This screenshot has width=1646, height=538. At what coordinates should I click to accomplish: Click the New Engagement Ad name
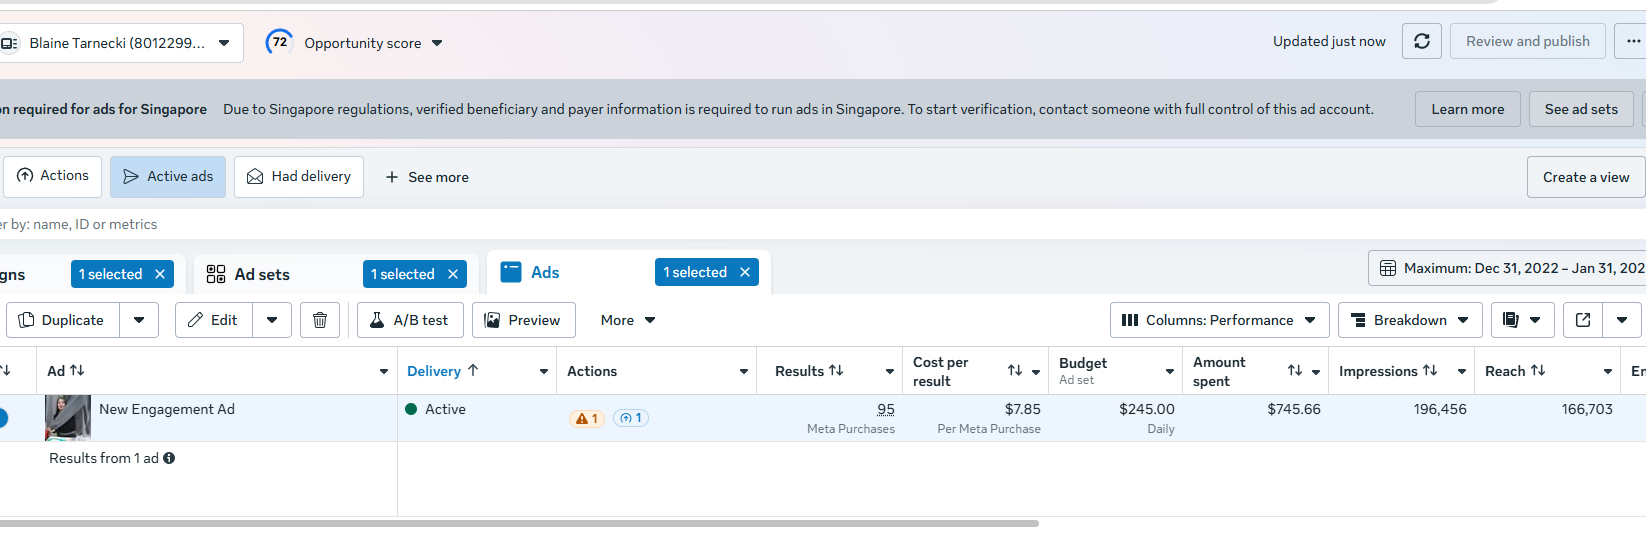point(167,409)
